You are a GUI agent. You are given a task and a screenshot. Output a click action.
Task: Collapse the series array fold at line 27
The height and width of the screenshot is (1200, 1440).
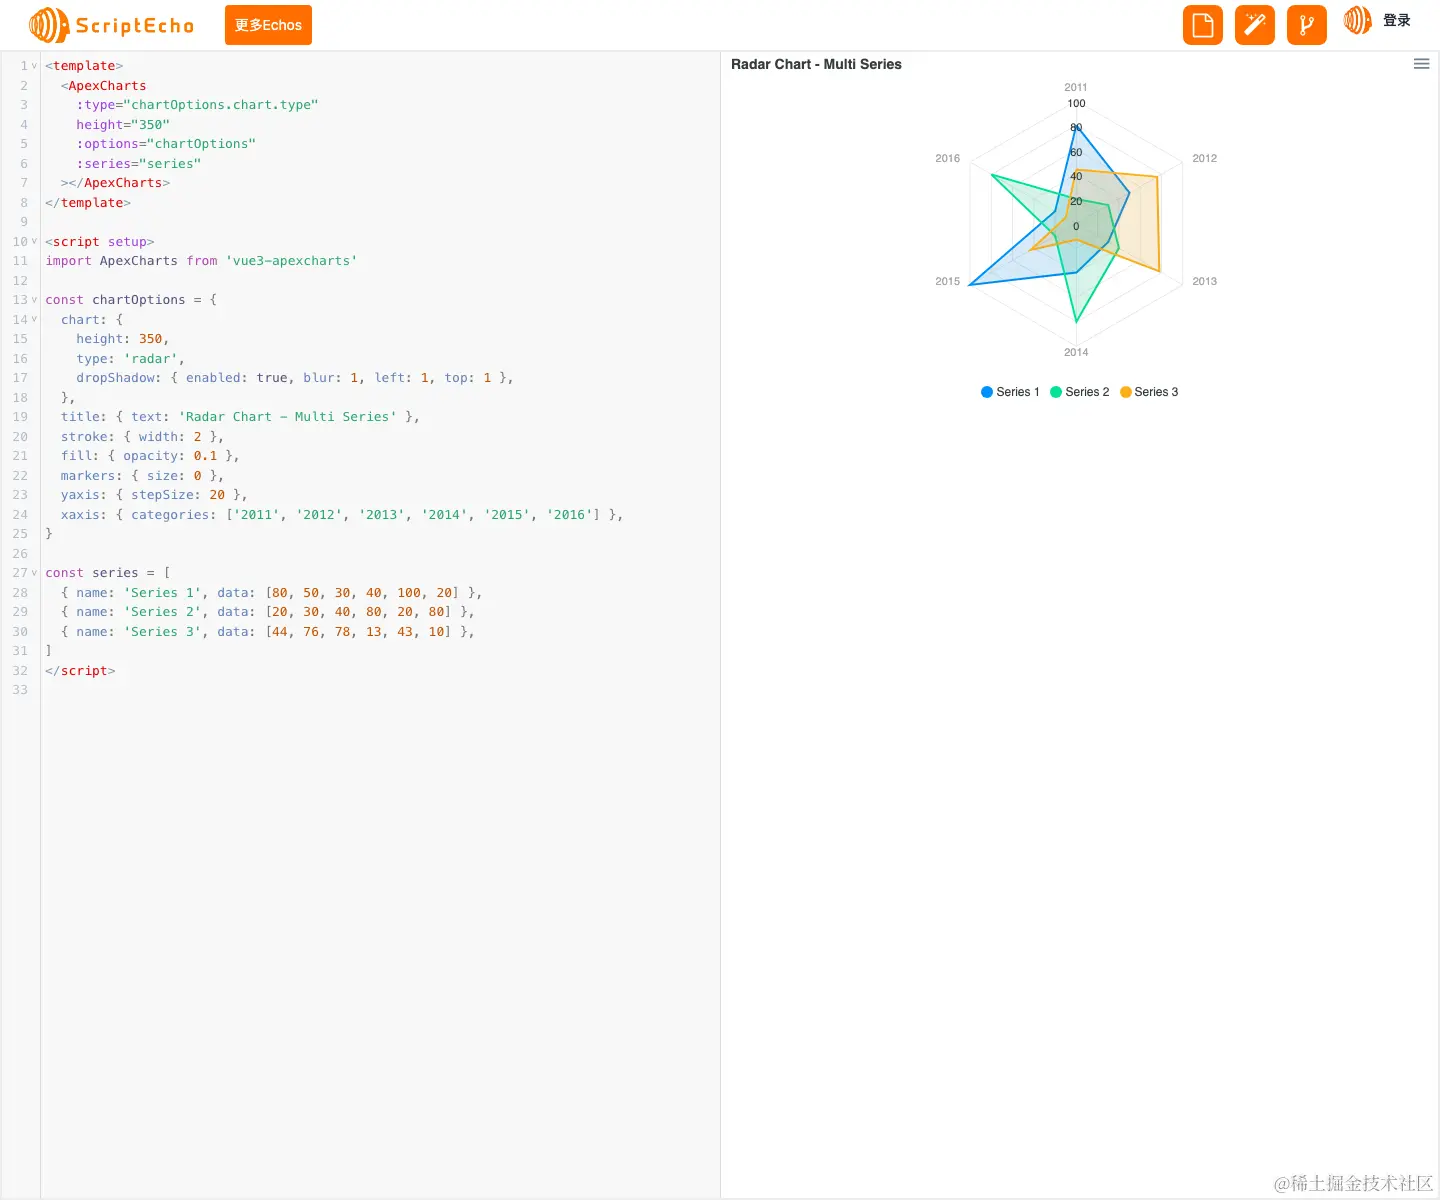pos(34,573)
